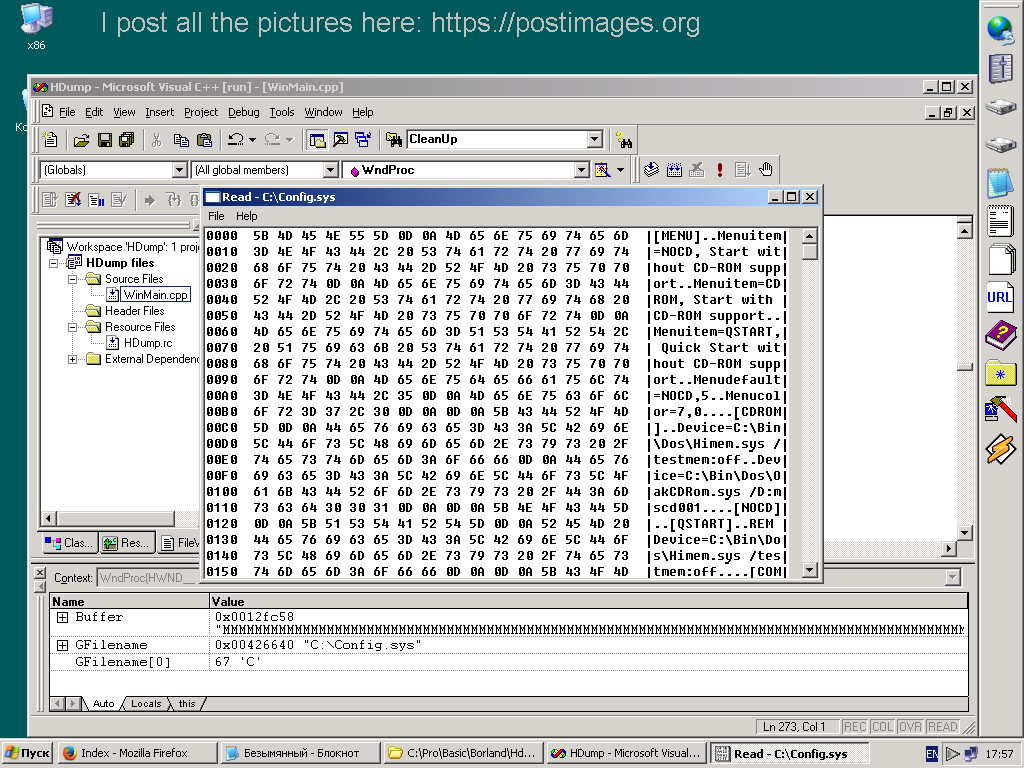The width and height of the screenshot is (1024, 768).
Task: Click the WizardBar actions wand icon
Action: click(602, 170)
